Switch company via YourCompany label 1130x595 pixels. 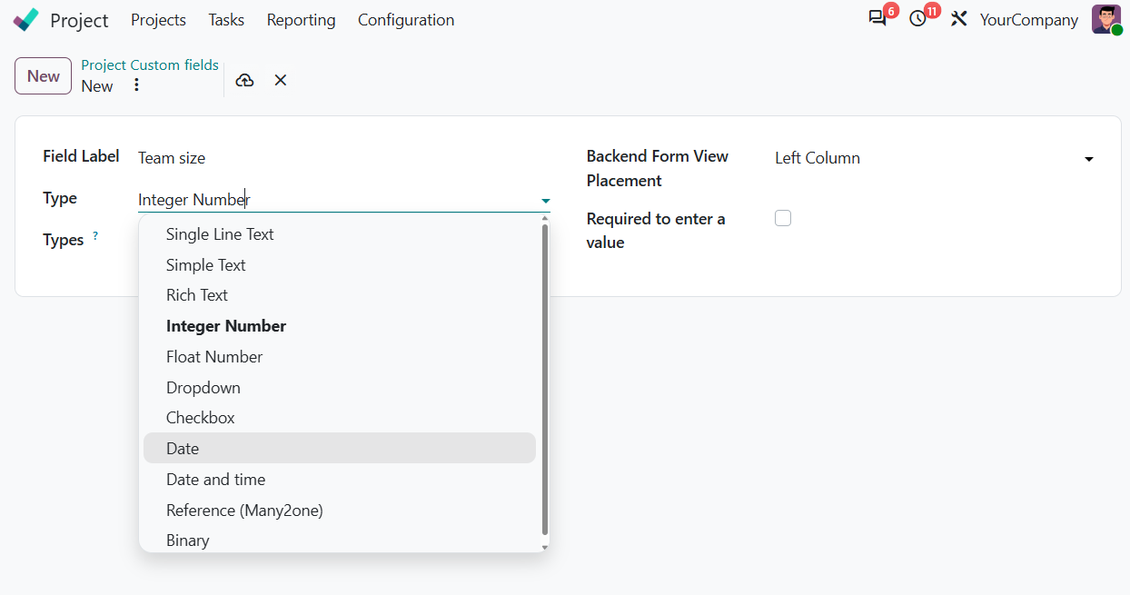1028,20
